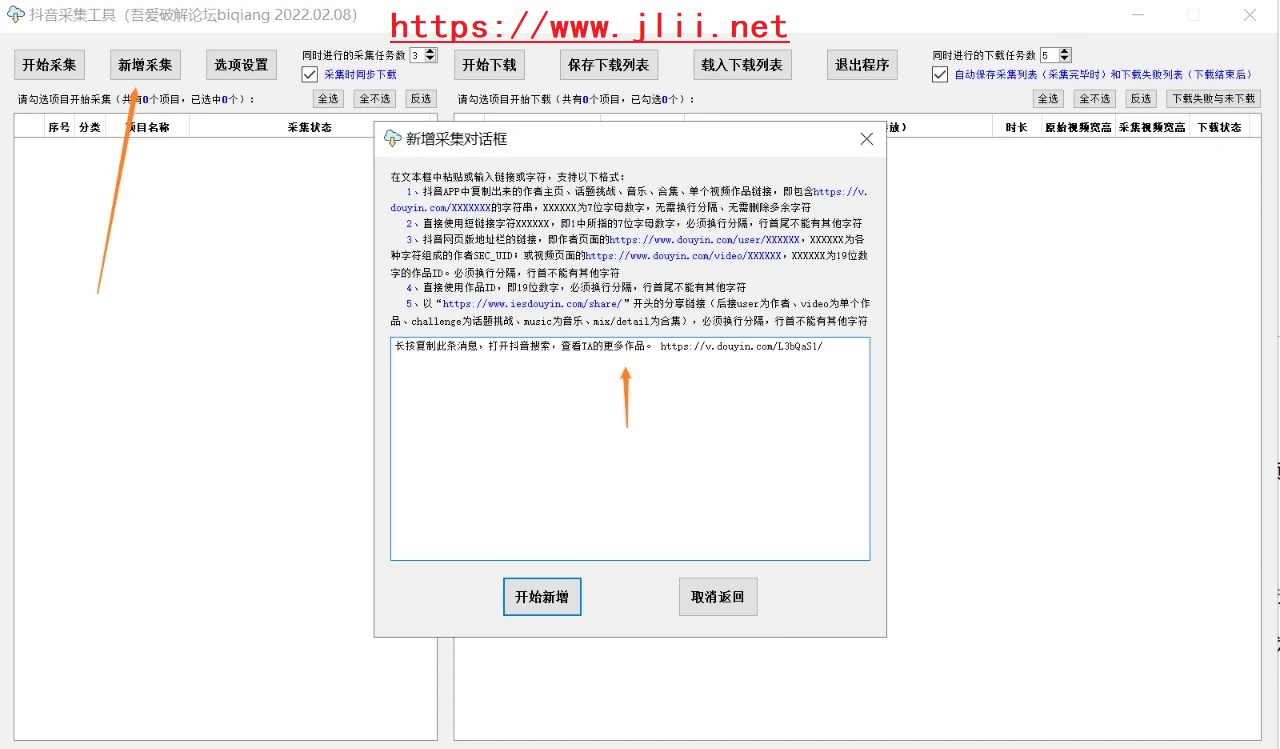Decrease 采集任务数 with the down arrow
The width and height of the screenshot is (1280, 749).
tap(430, 59)
